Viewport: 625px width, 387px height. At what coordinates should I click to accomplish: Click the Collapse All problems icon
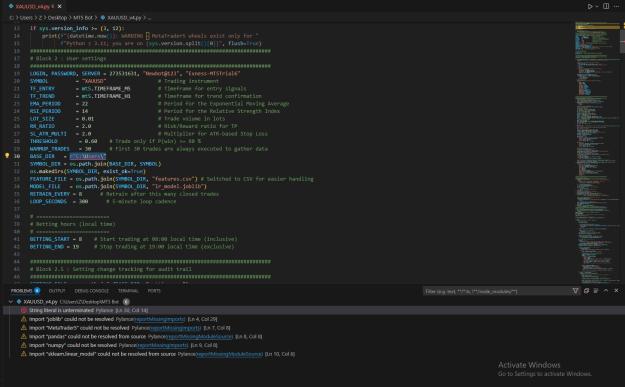tap(586, 291)
